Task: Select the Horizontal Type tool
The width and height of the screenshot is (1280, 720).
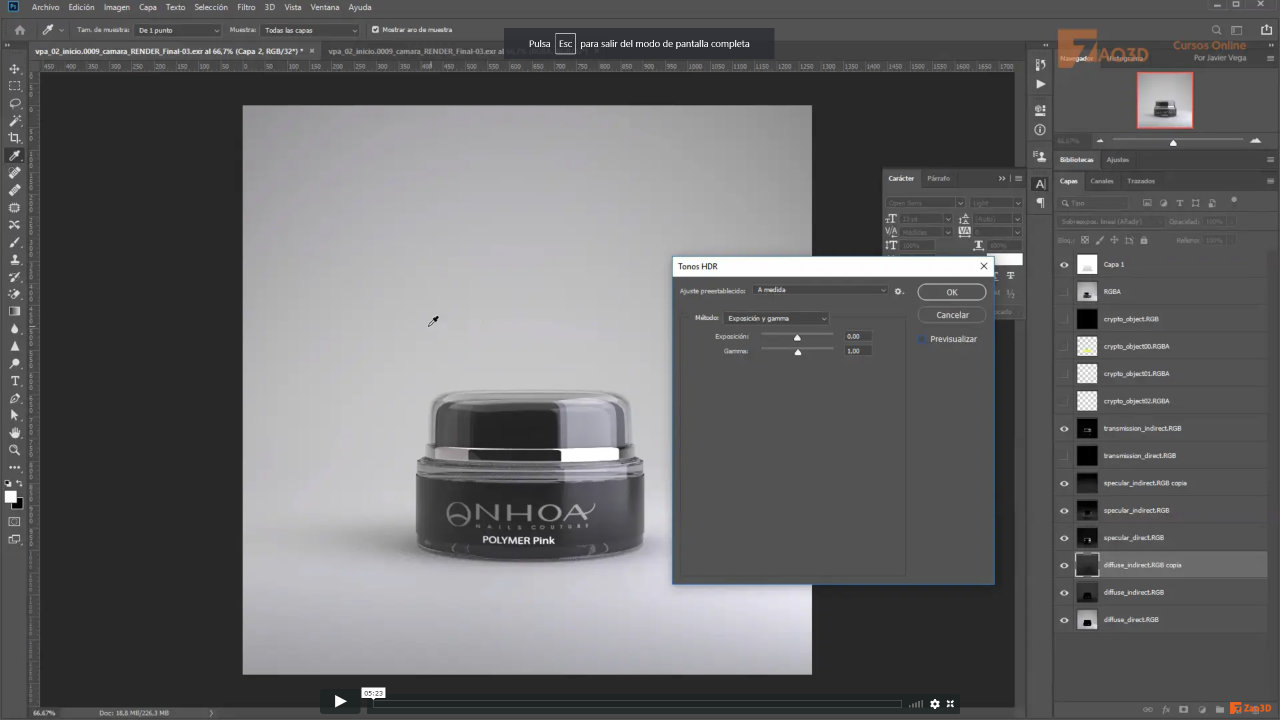Action: click(x=15, y=381)
